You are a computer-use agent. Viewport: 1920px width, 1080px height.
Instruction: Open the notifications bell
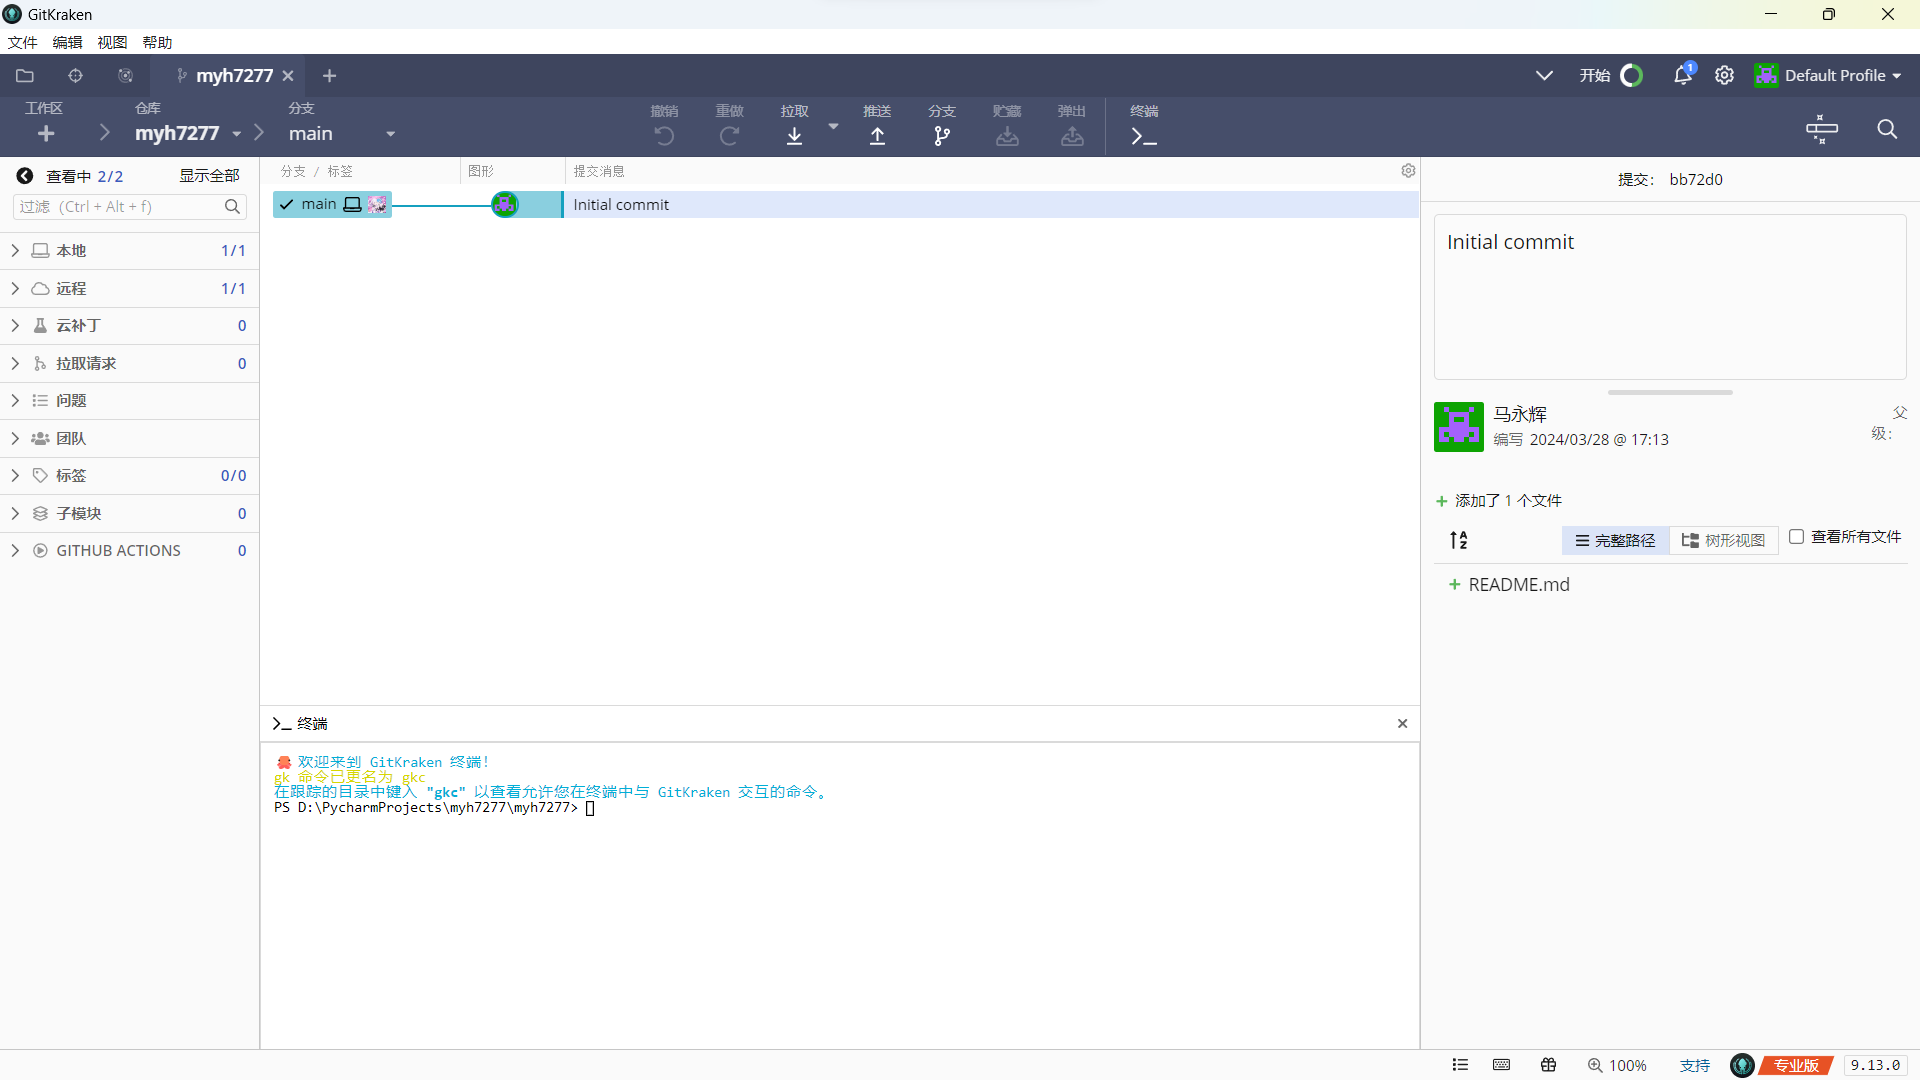(x=1683, y=76)
